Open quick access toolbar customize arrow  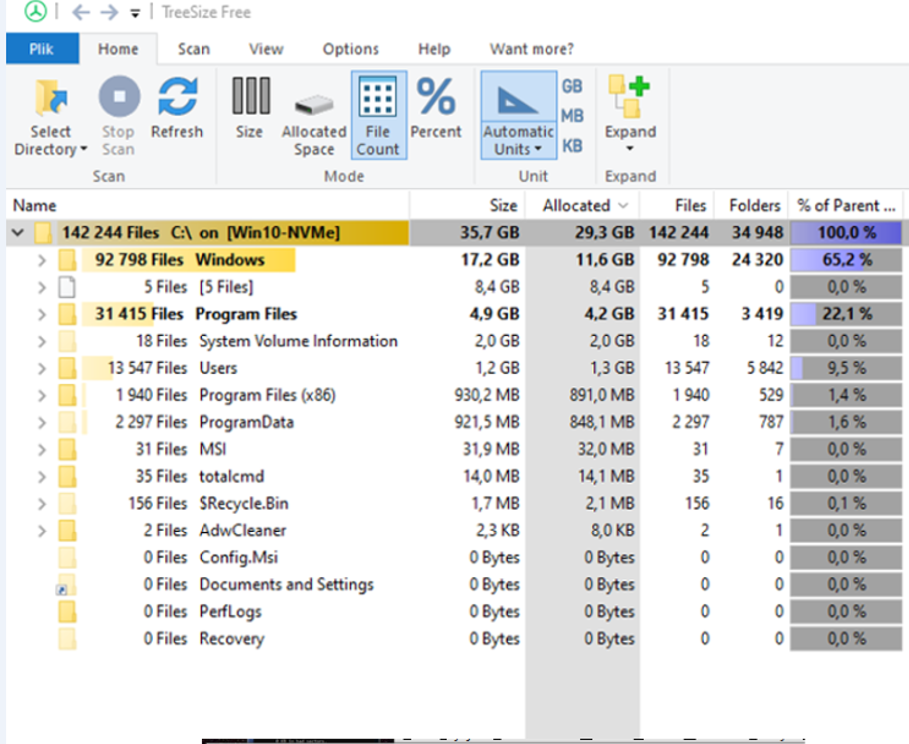pos(134,13)
